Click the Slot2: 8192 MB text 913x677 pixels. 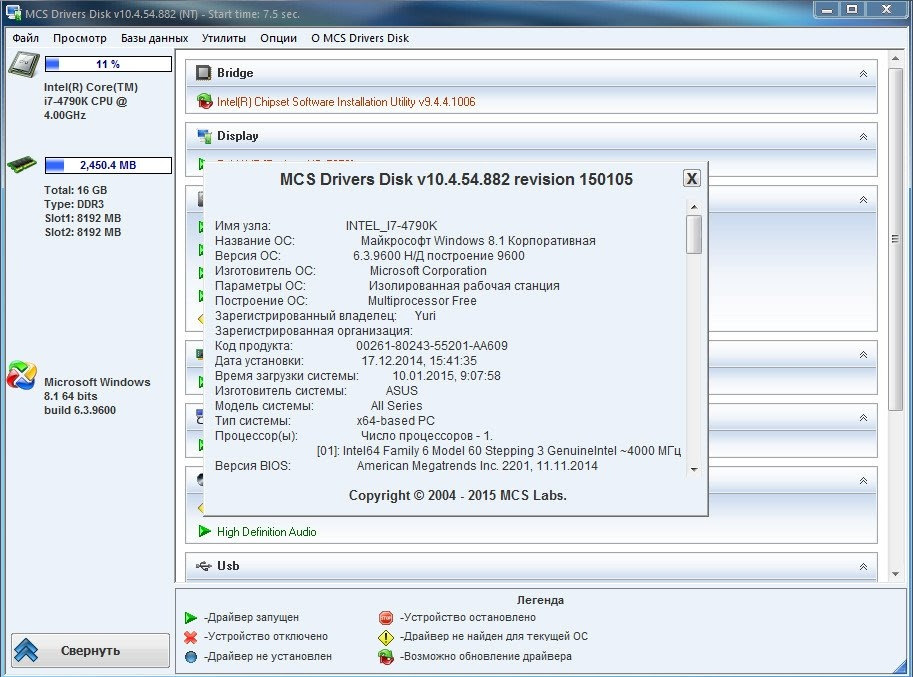pos(83,232)
